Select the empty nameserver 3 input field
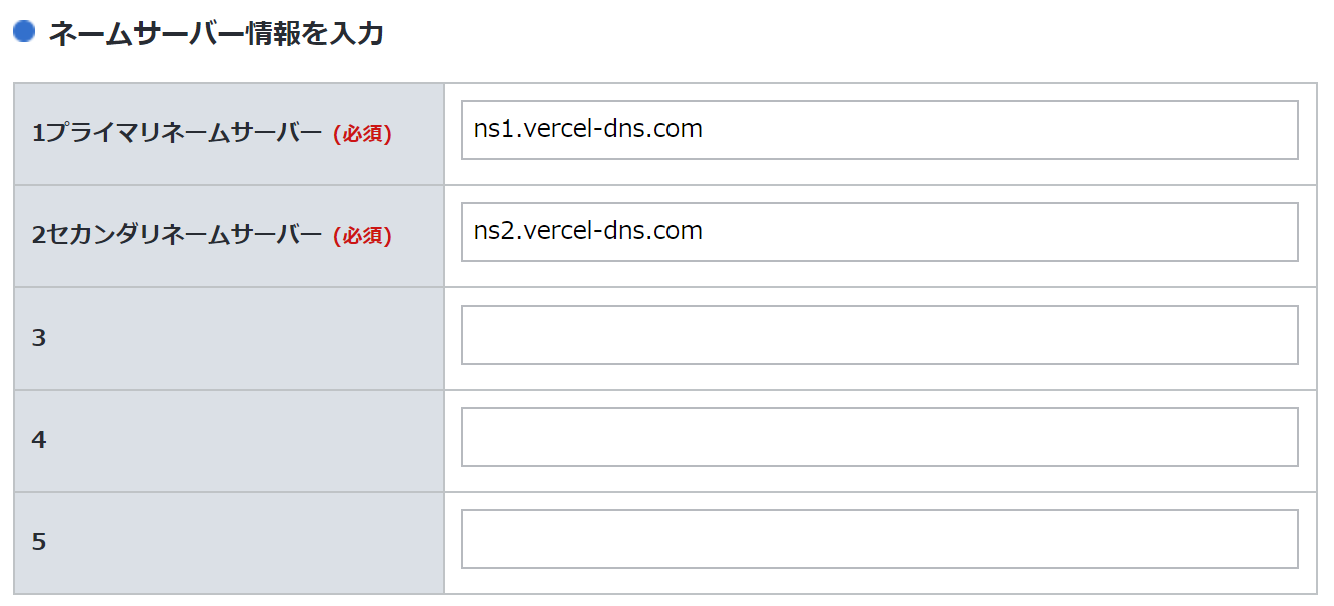Screen dimensions: 1334x606 879,335
